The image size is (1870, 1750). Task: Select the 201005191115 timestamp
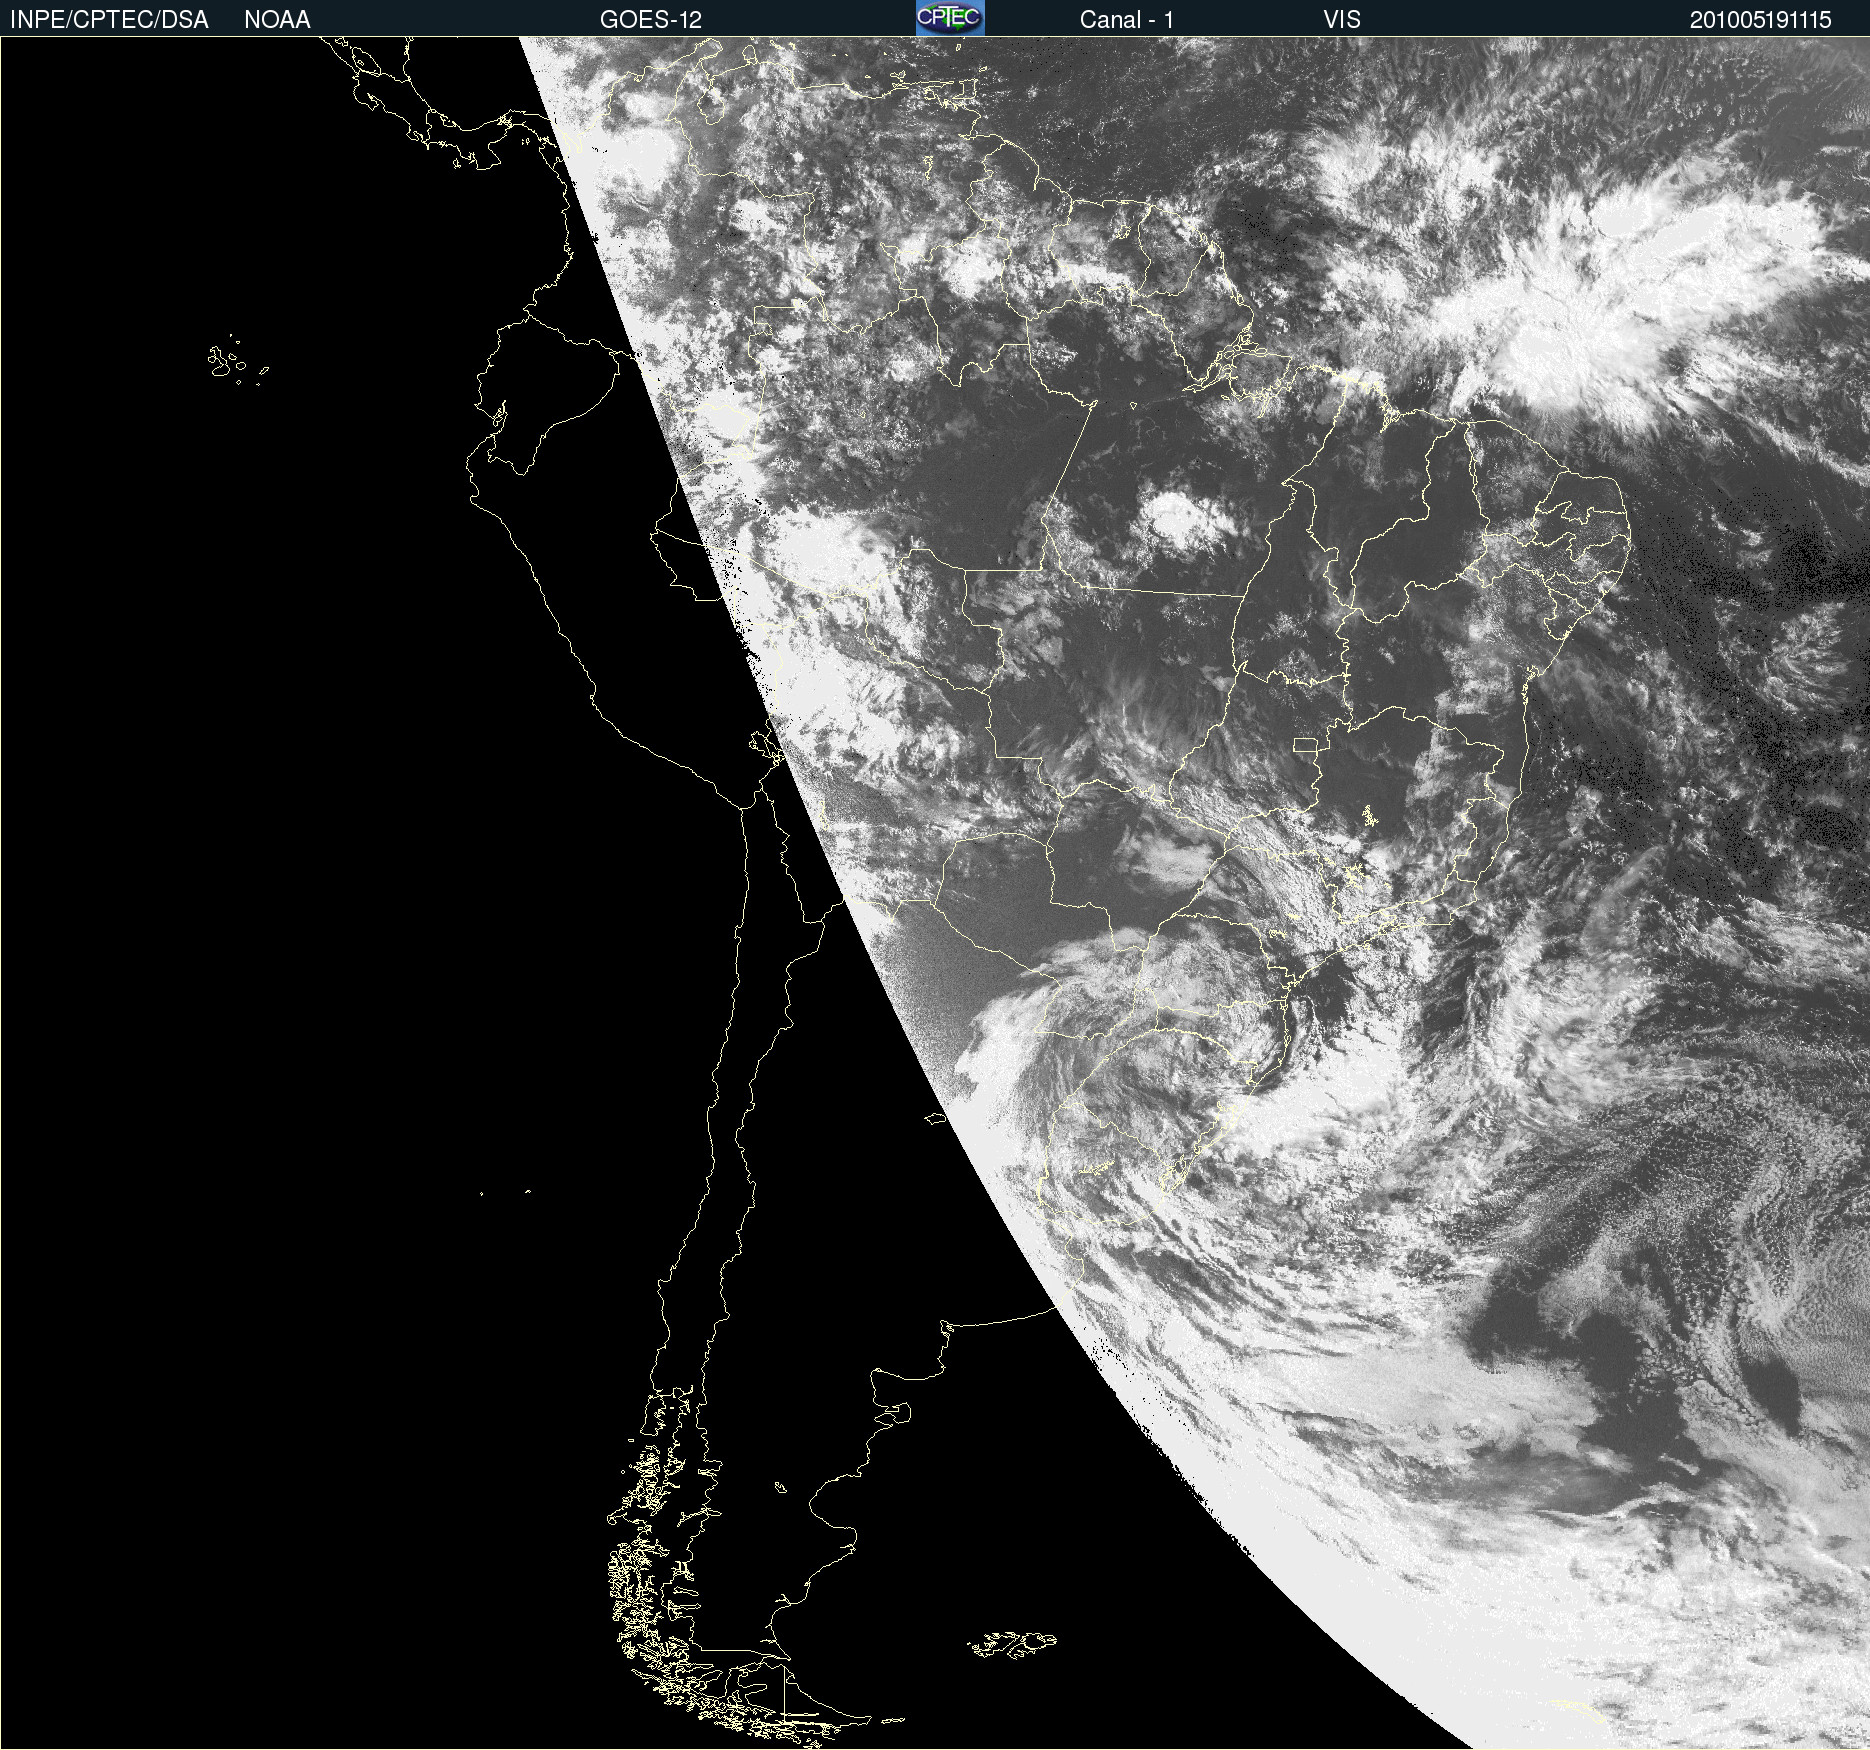click(1760, 20)
